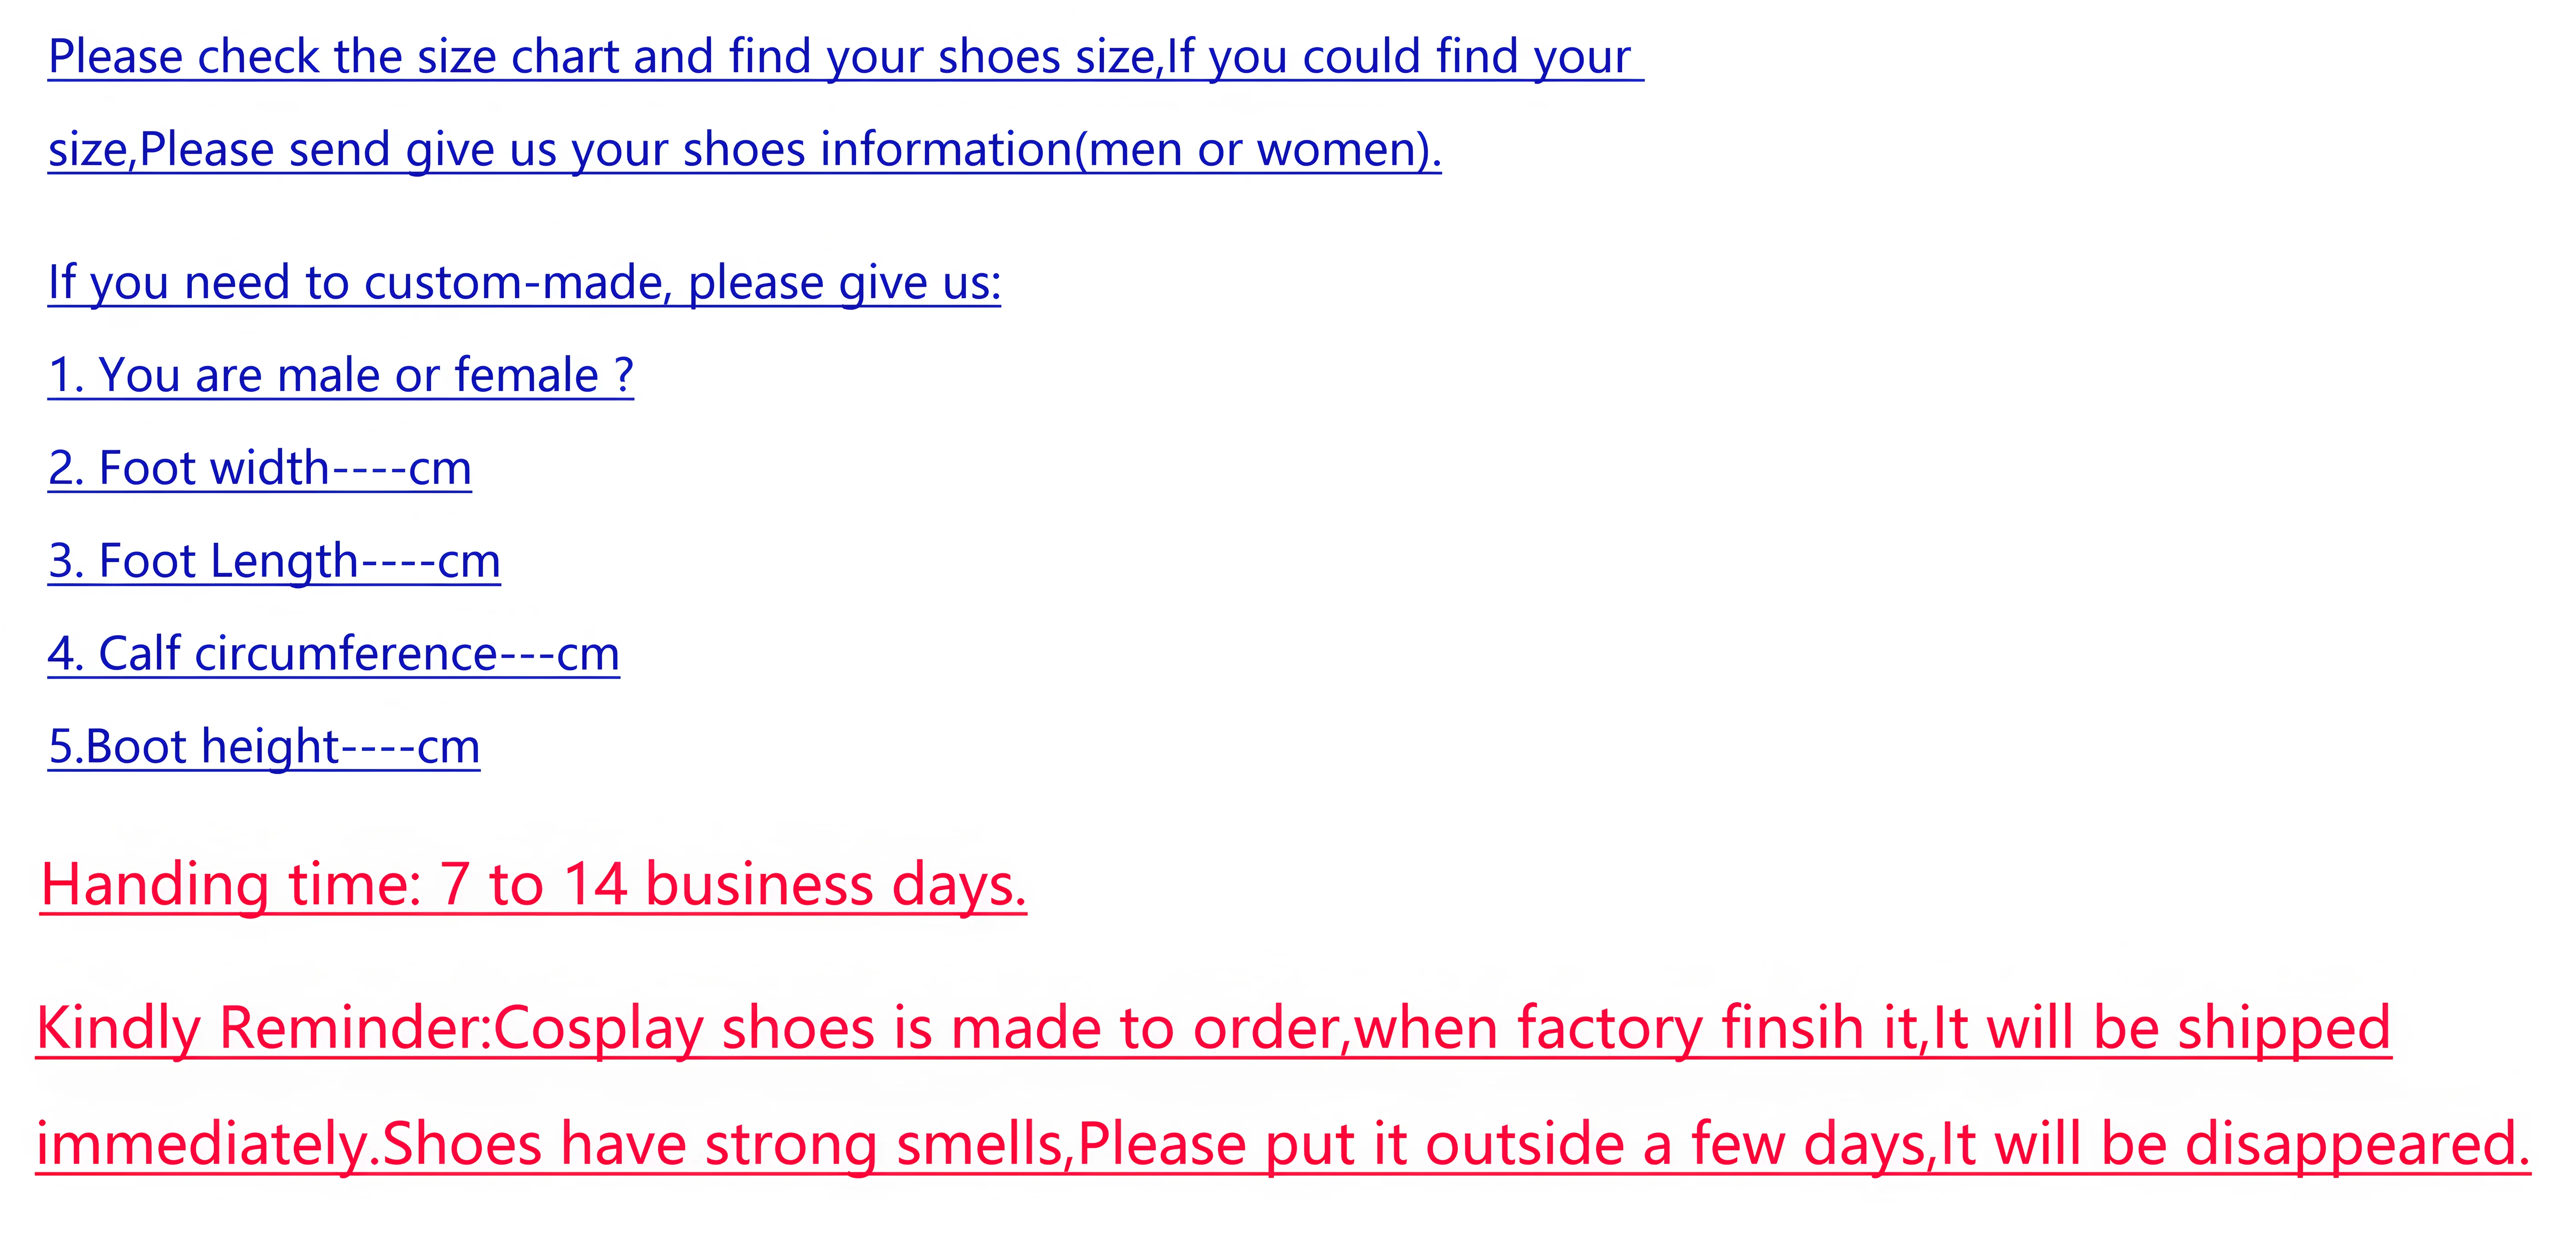The image size is (2576, 1246).
Task: Click the "5.Boot height----cm" link
Action: click(264, 748)
